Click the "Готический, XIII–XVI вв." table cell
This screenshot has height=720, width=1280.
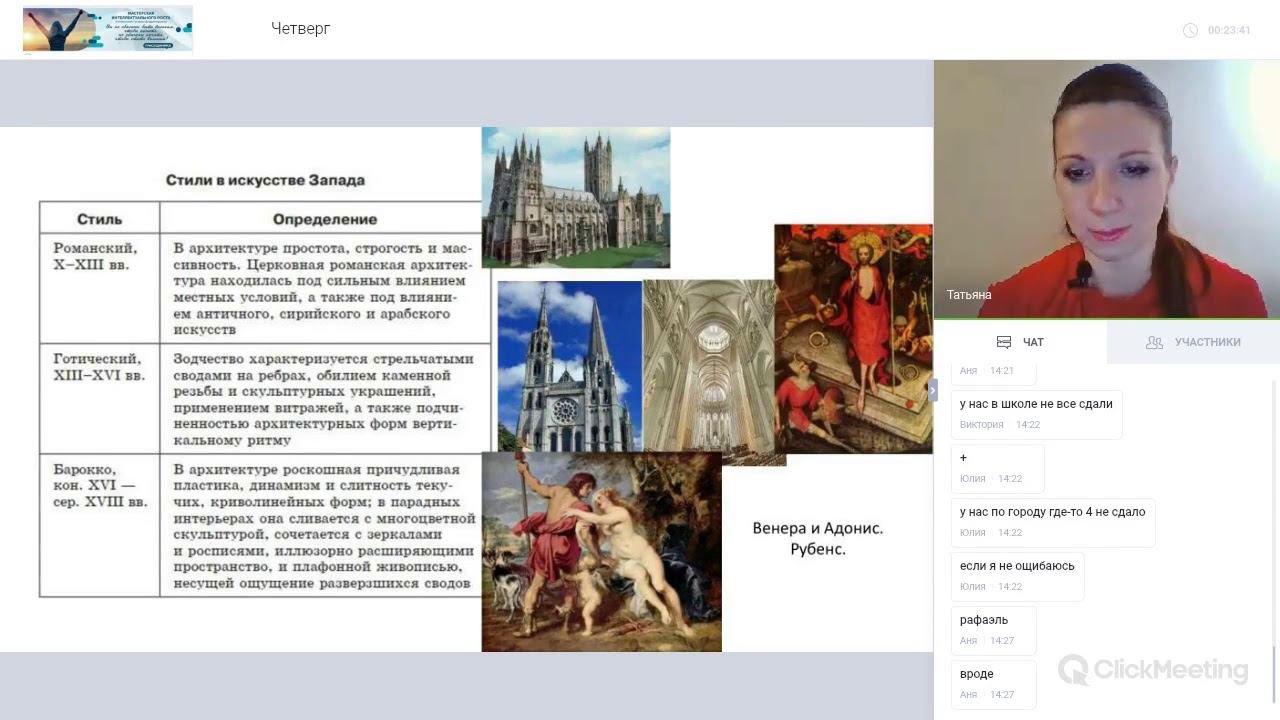click(x=100, y=399)
